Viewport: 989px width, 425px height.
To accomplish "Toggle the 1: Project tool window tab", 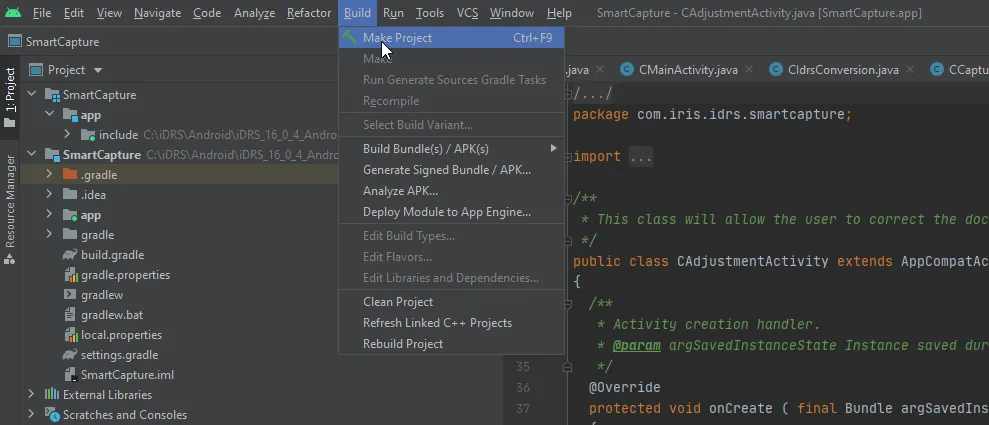I will tap(9, 98).
